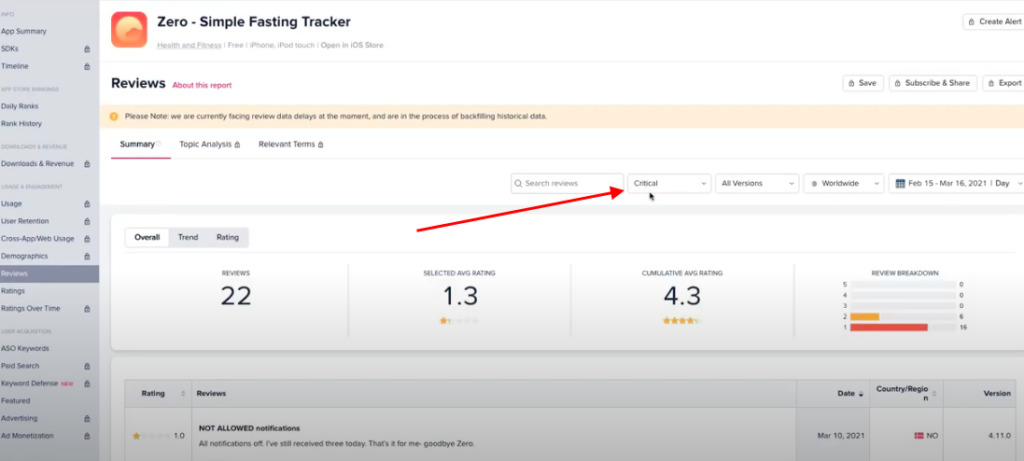
Task: Click the lock icon next to SDKs
Action: pyautogui.click(x=87, y=49)
